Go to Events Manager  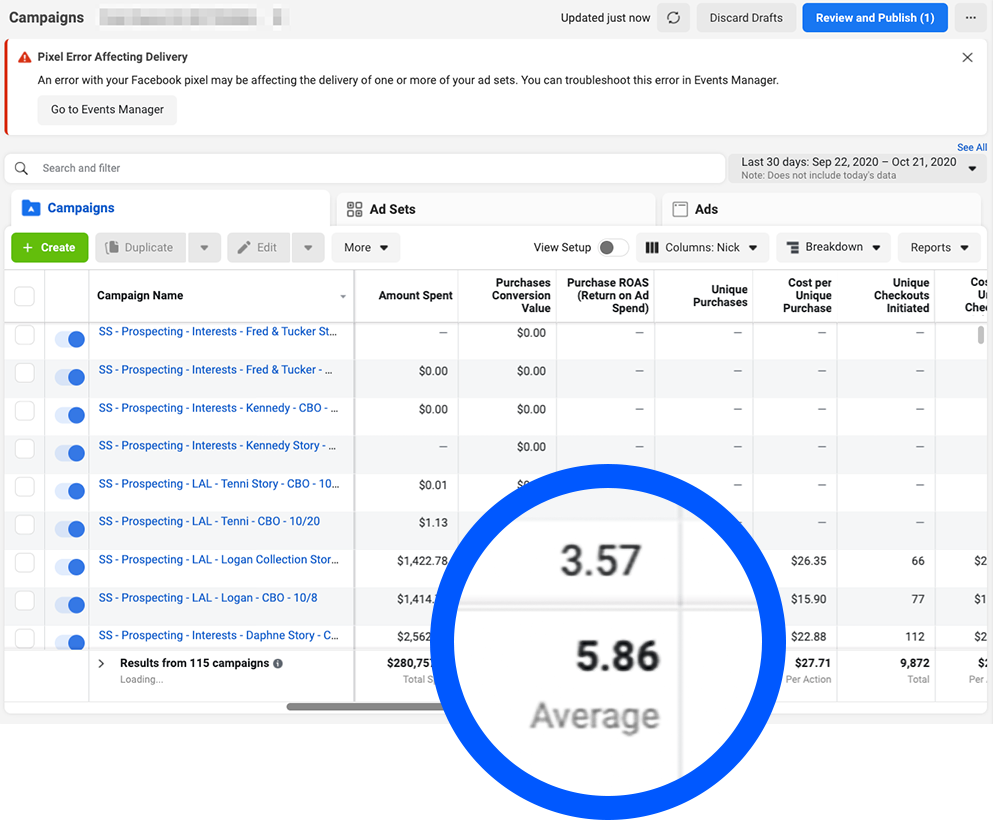(107, 110)
